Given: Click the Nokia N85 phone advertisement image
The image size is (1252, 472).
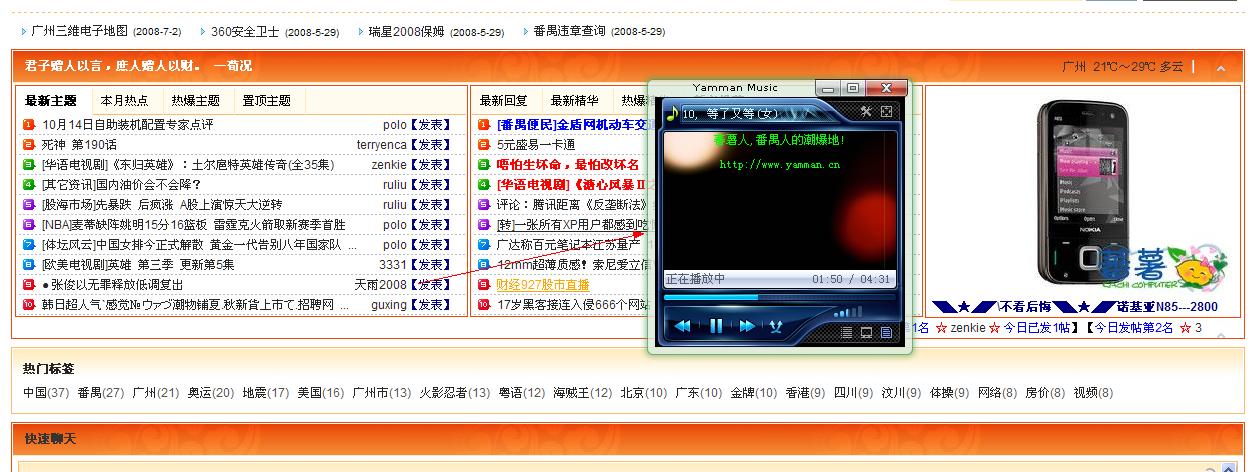Looking at the screenshot, I should (1082, 192).
